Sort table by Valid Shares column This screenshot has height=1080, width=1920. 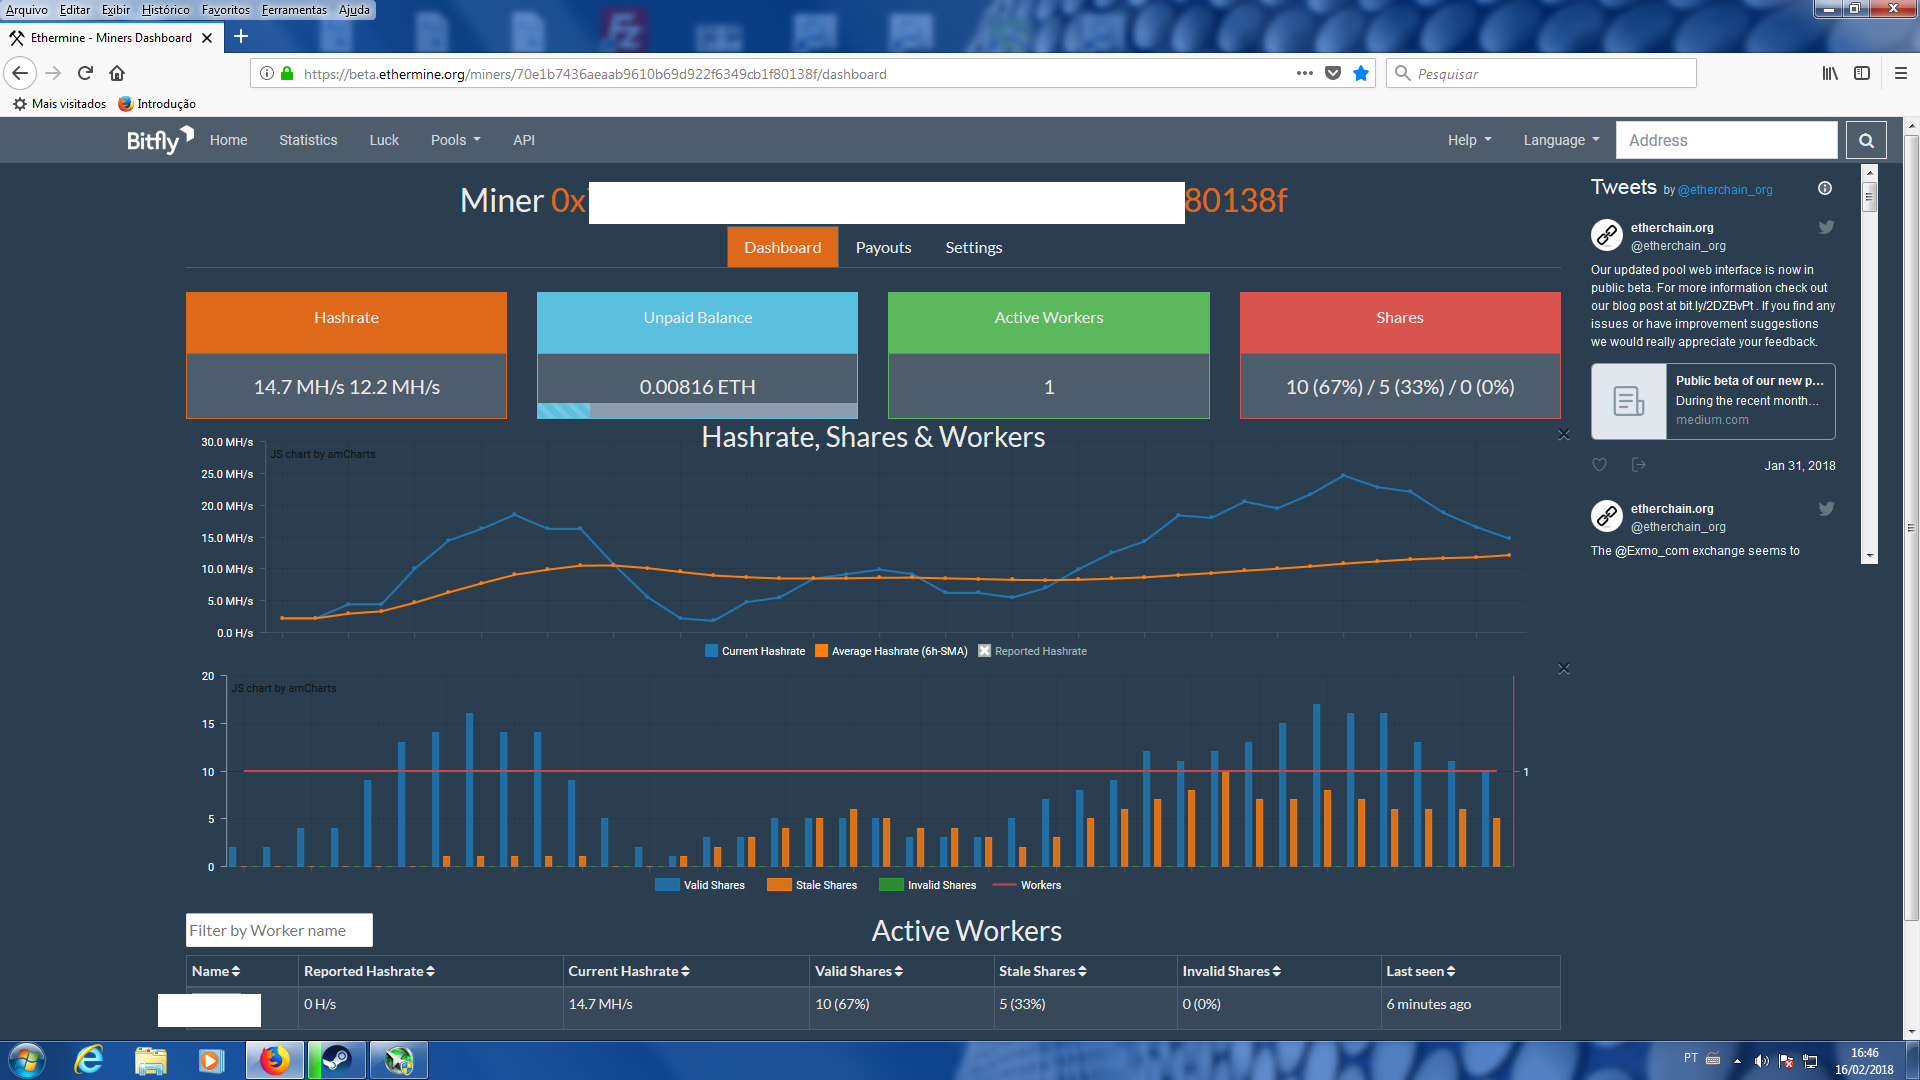859,971
